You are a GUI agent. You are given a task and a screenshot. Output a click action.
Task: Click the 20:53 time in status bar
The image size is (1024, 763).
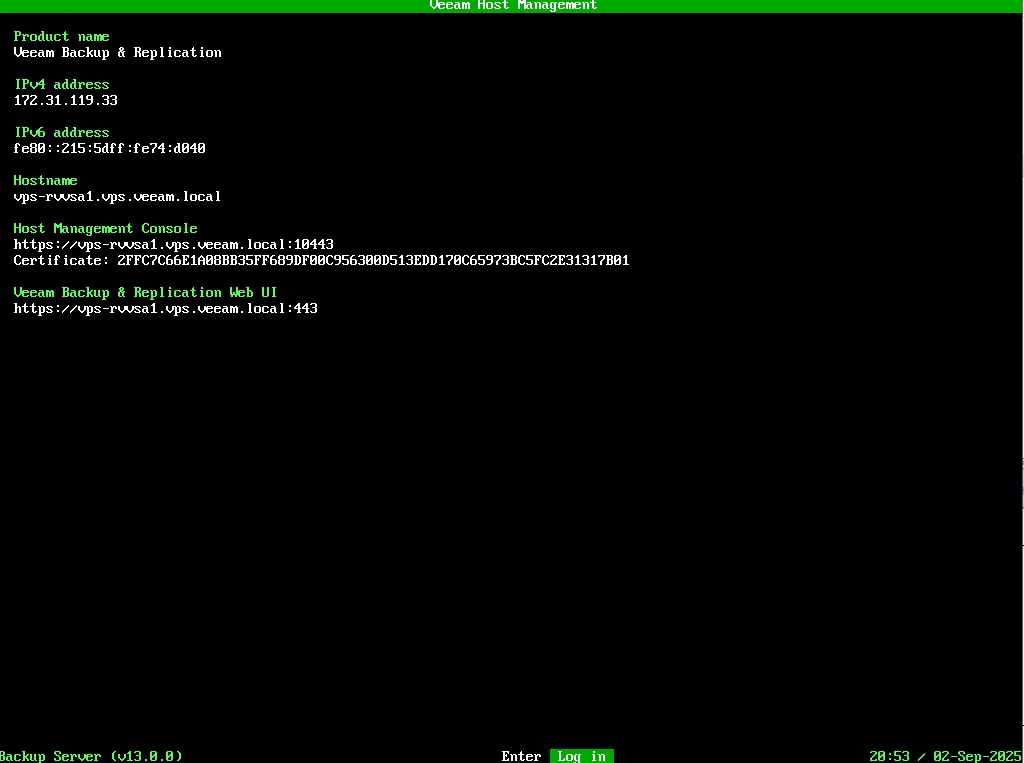889,756
